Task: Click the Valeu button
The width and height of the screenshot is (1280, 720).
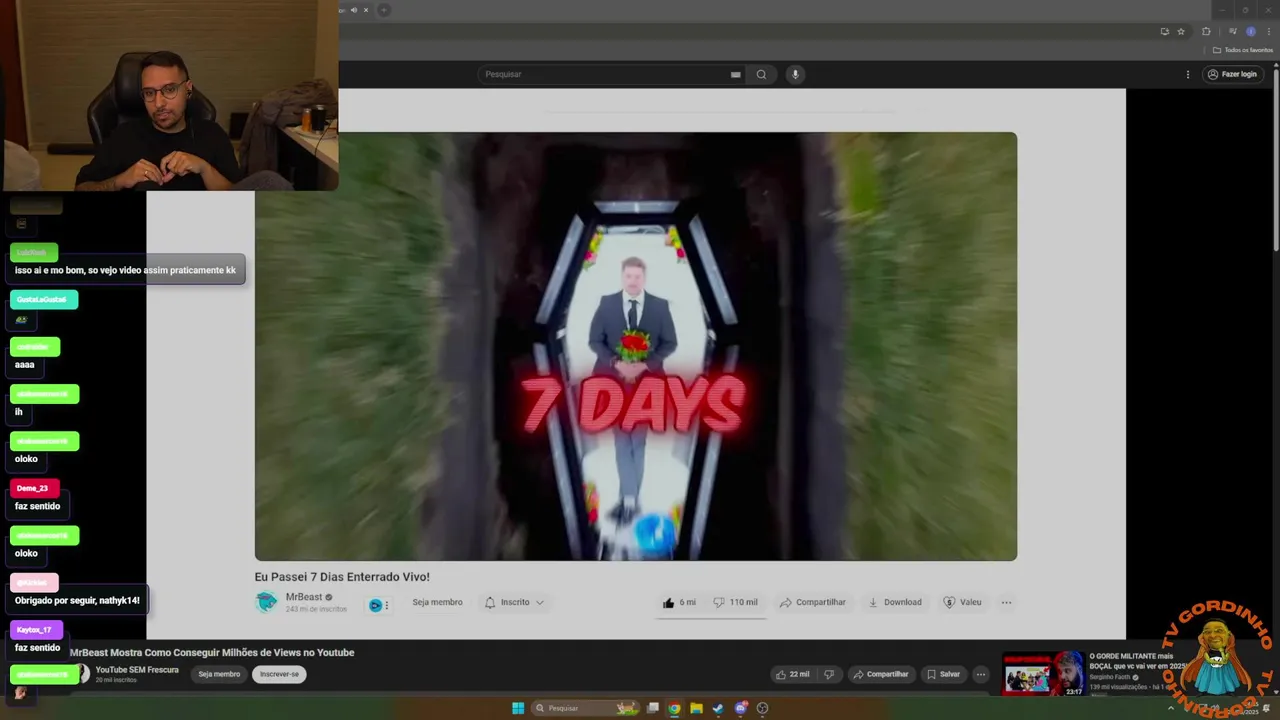Action: click(962, 602)
